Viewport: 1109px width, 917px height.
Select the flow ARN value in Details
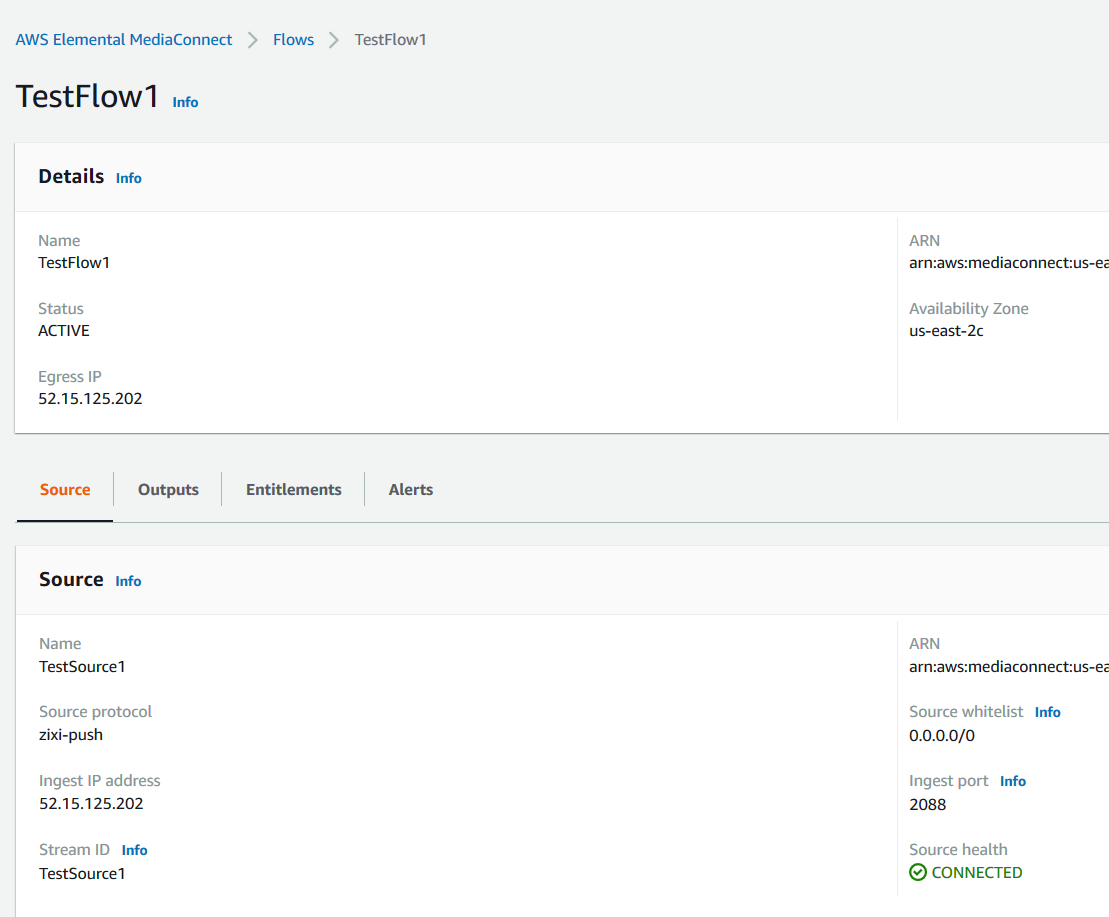point(1009,263)
